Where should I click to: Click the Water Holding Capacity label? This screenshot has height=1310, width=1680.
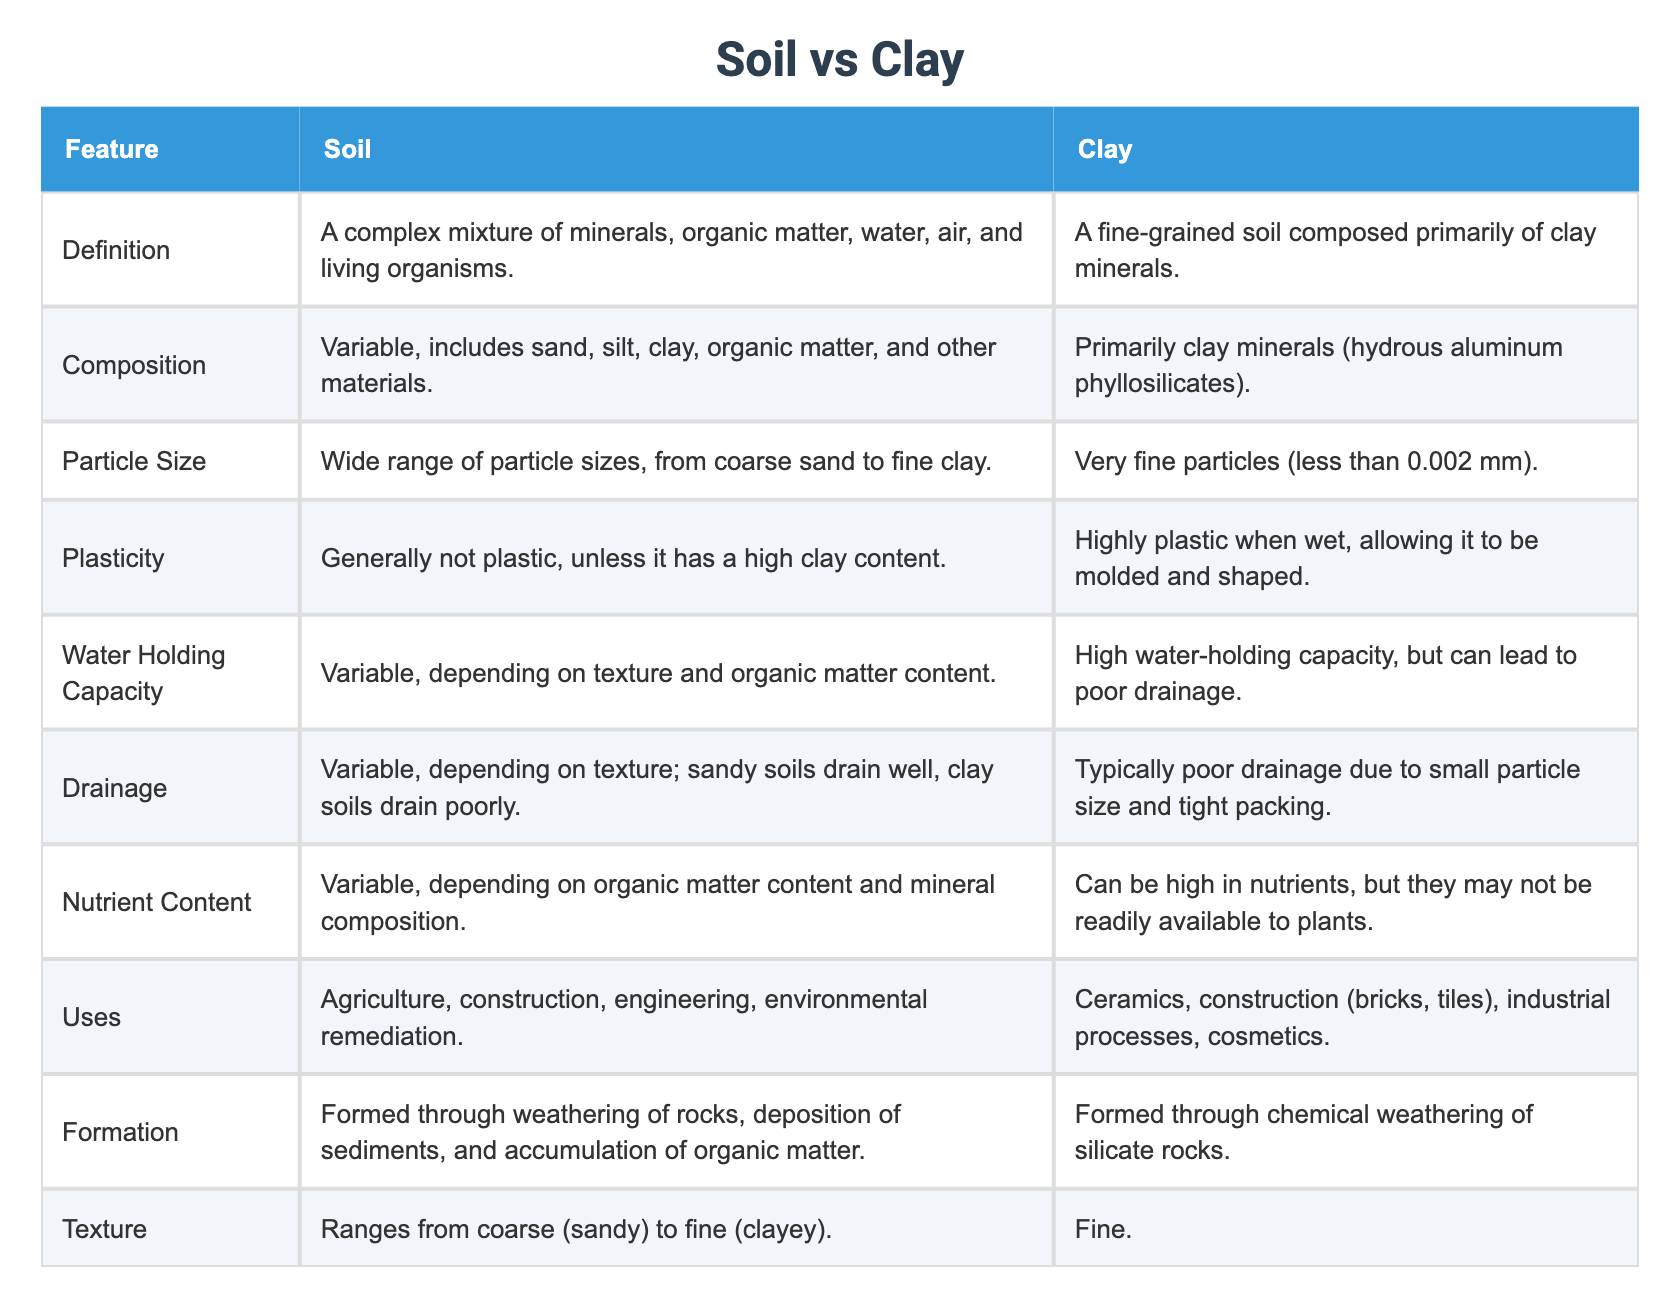pos(144,673)
